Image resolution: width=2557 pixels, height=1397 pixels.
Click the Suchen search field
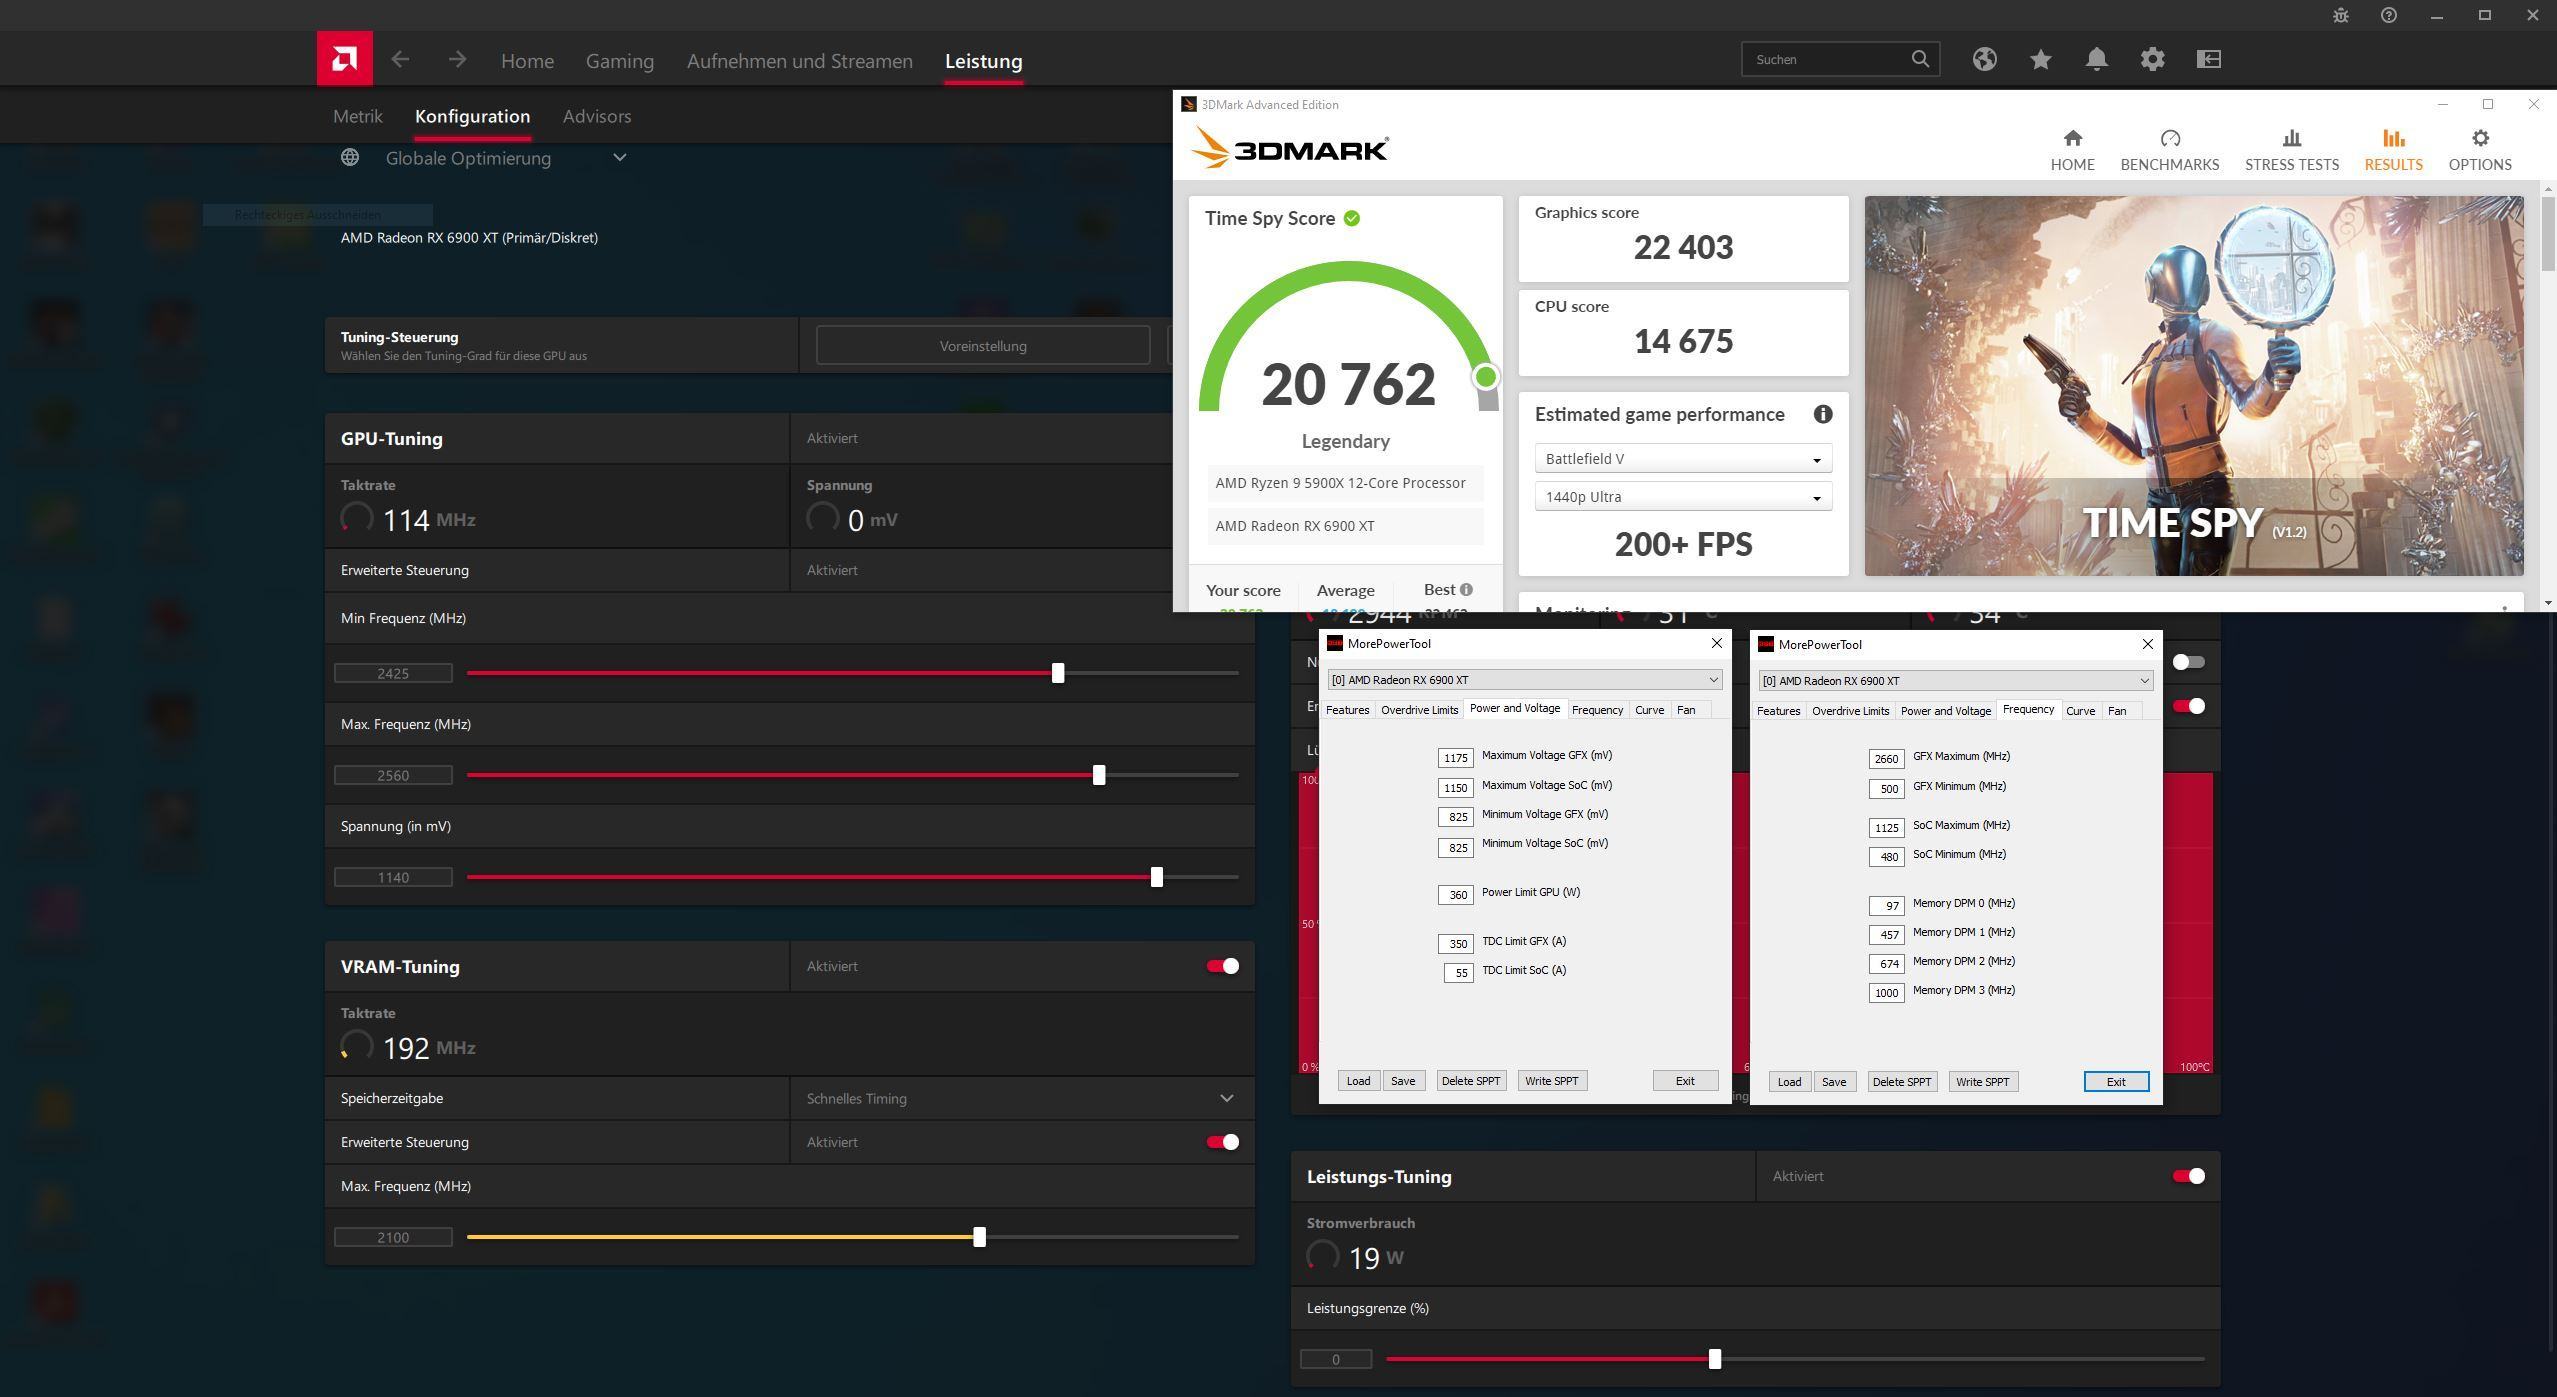click(x=1840, y=59)
